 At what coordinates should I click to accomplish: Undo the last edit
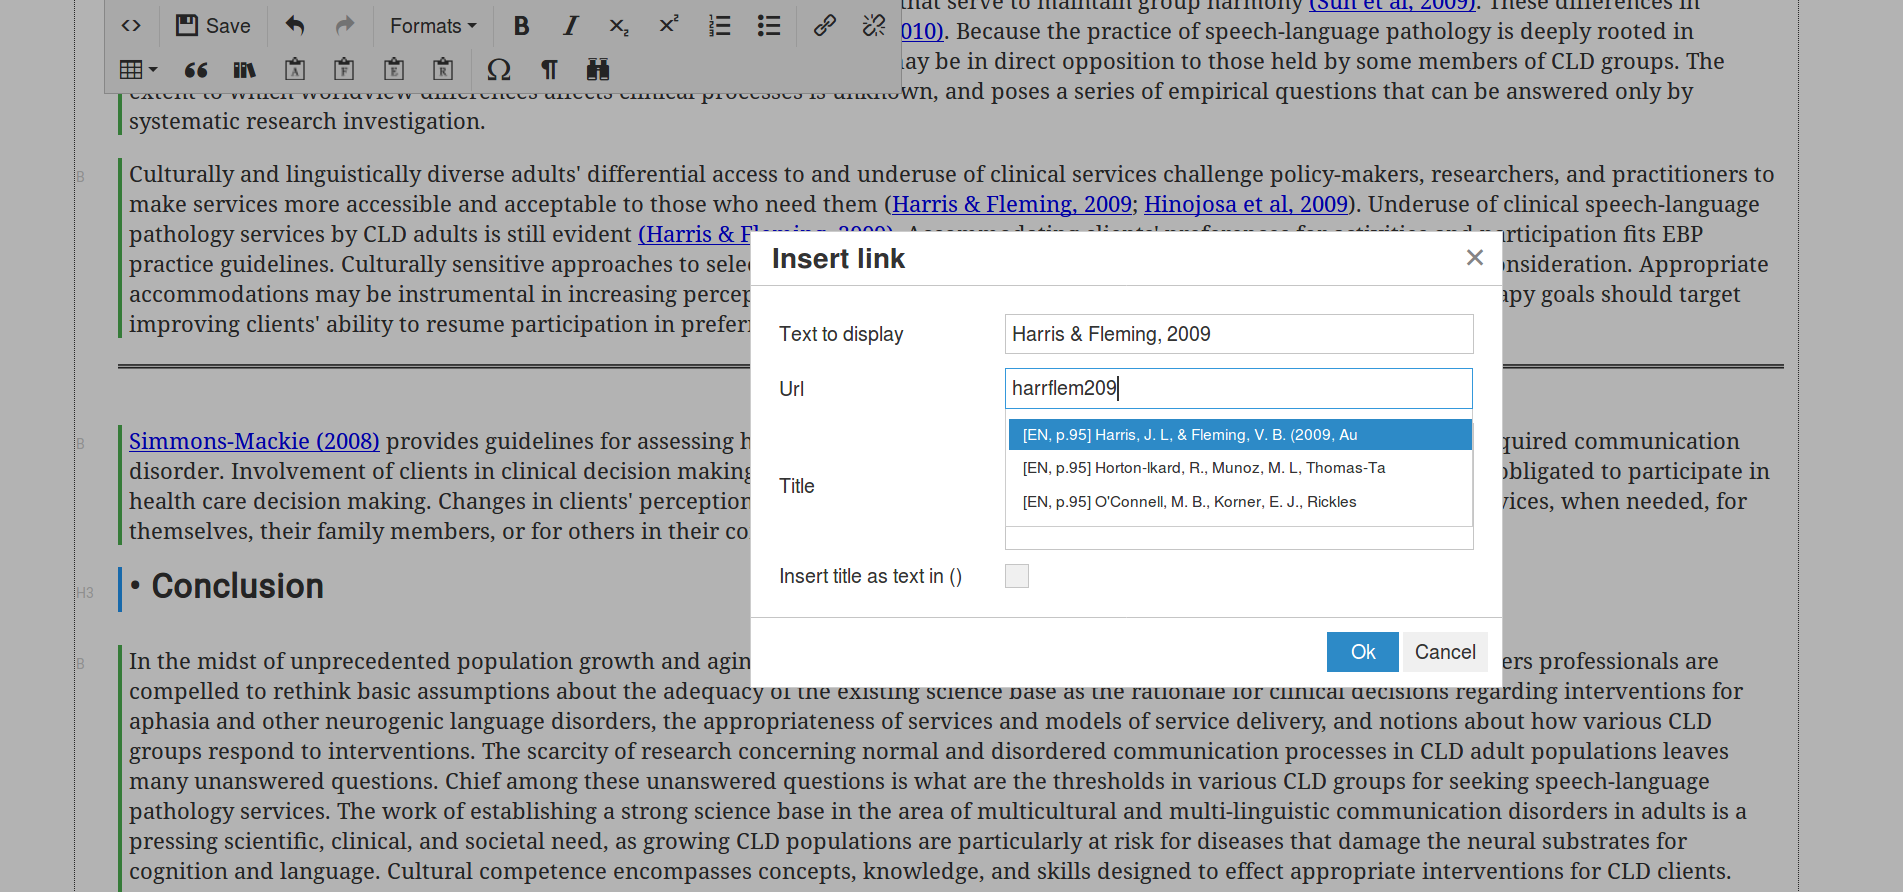click(x=294, y=26)
